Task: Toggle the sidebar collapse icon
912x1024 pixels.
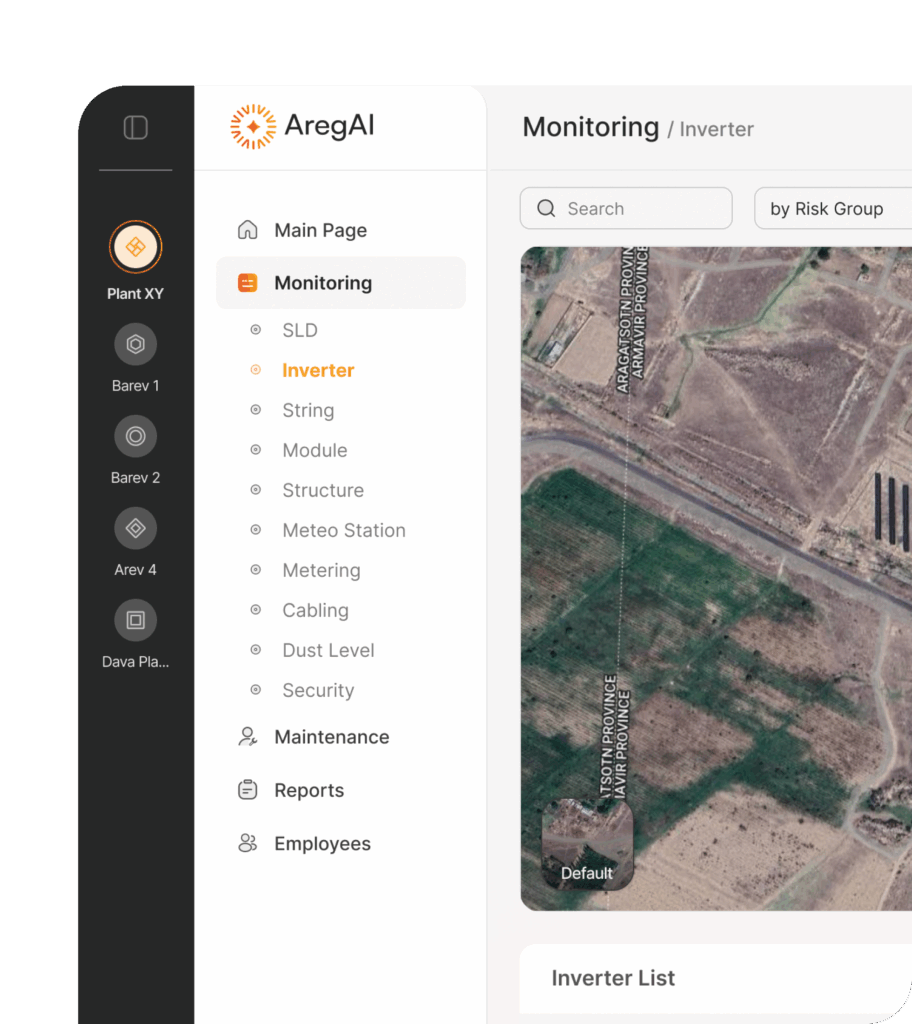Action: 136,128
